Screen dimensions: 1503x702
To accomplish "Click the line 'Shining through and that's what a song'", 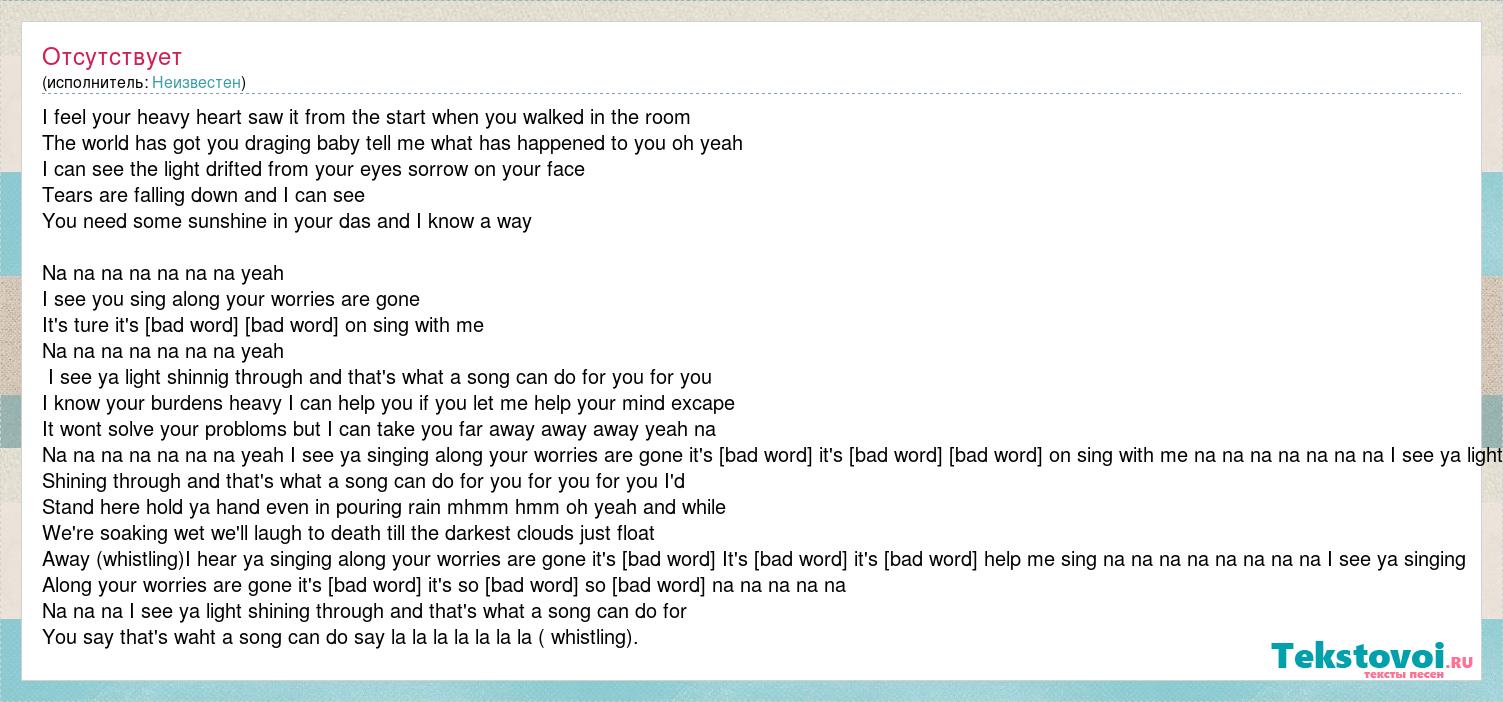I will [364, 482].
